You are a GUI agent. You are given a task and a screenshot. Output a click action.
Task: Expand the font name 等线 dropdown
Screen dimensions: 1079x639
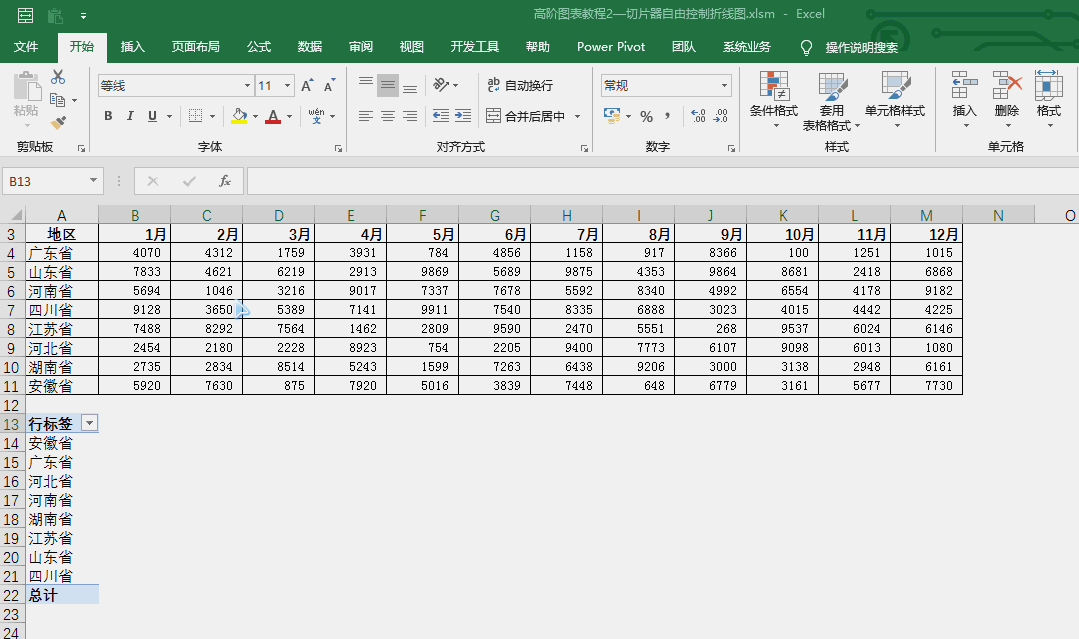click(247, 86)
